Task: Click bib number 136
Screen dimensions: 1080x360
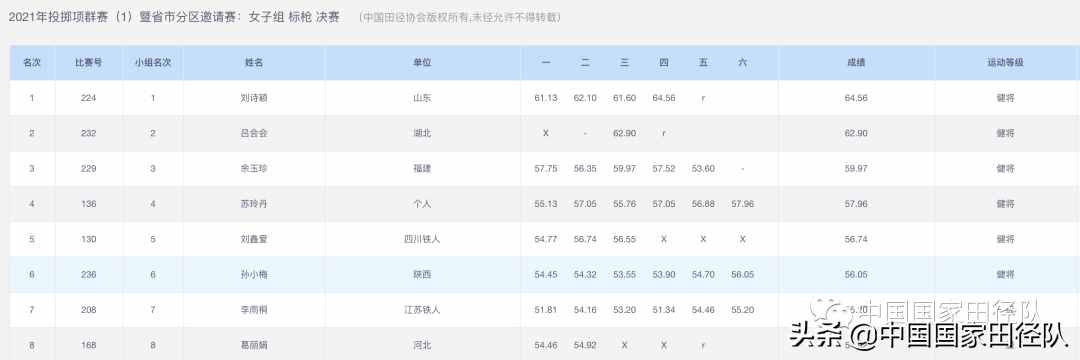Action: [88, 204]
